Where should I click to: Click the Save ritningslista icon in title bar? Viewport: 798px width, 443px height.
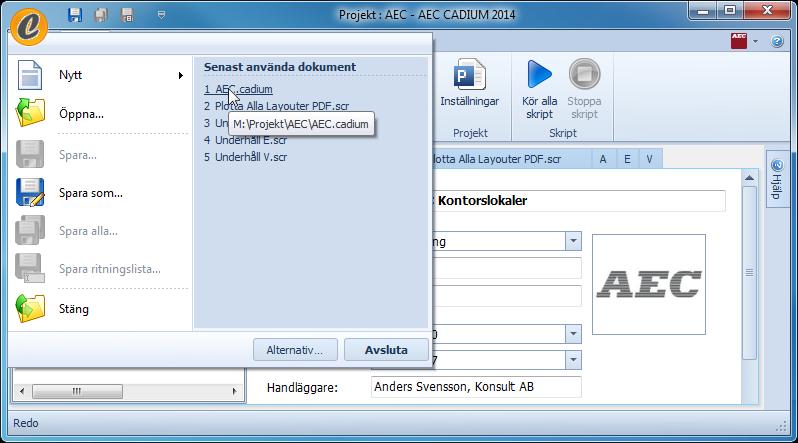coord(127,15)
